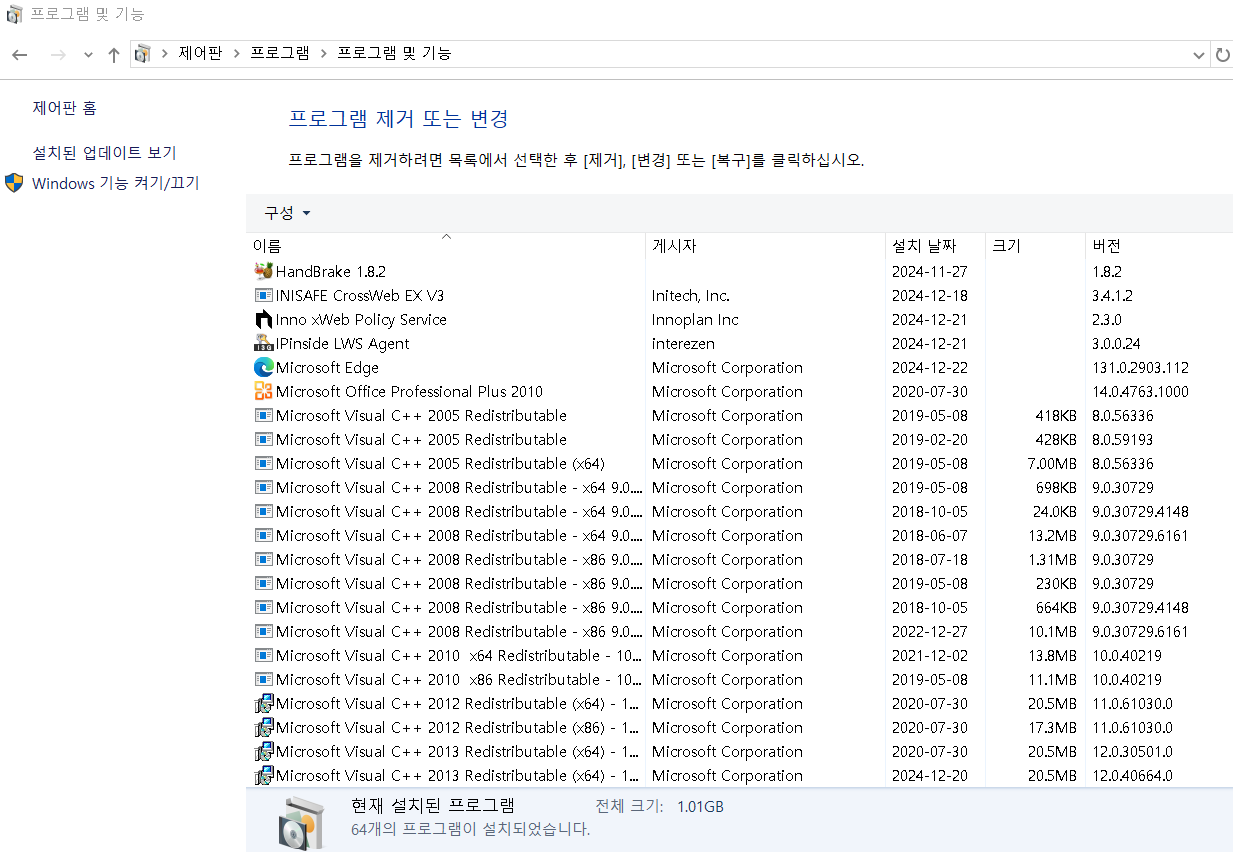Sort the list by 버전 column header
The width and height of the screenshot is (1233, 852).
click(1159, 245)
